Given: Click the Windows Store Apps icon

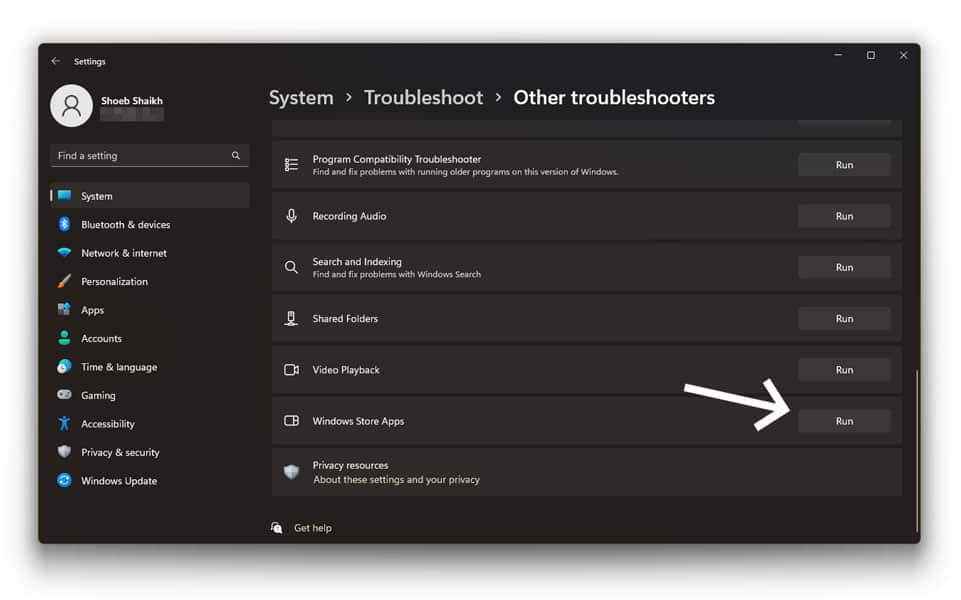Looking at the screenshot, I should (x=292, y=421).
